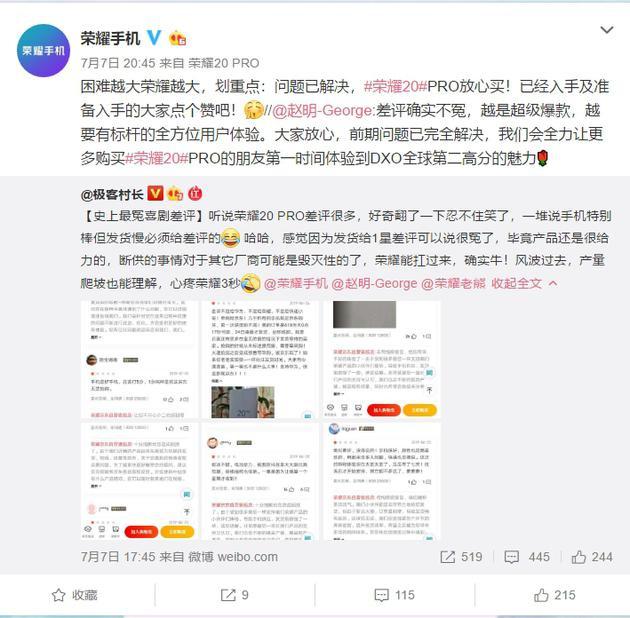Viewport: 630px width, 618px height.
Task: View the first review screenshot thumbnail
Action: 139,359
